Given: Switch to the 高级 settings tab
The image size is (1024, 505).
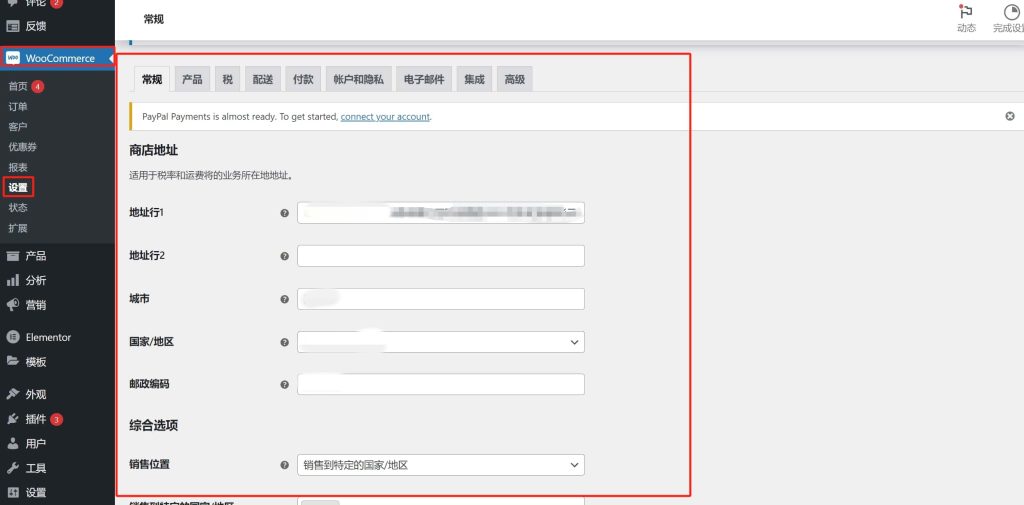Looking at the screenshot, I should [515, 80].
